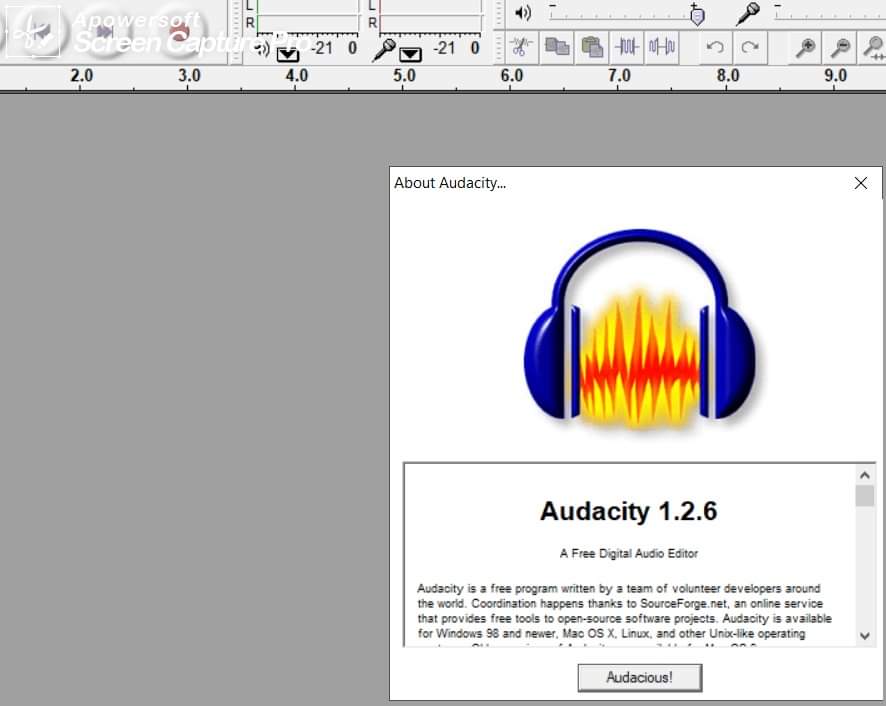Click timeline ruler at 3.0 seconds

tap(189, 76)
